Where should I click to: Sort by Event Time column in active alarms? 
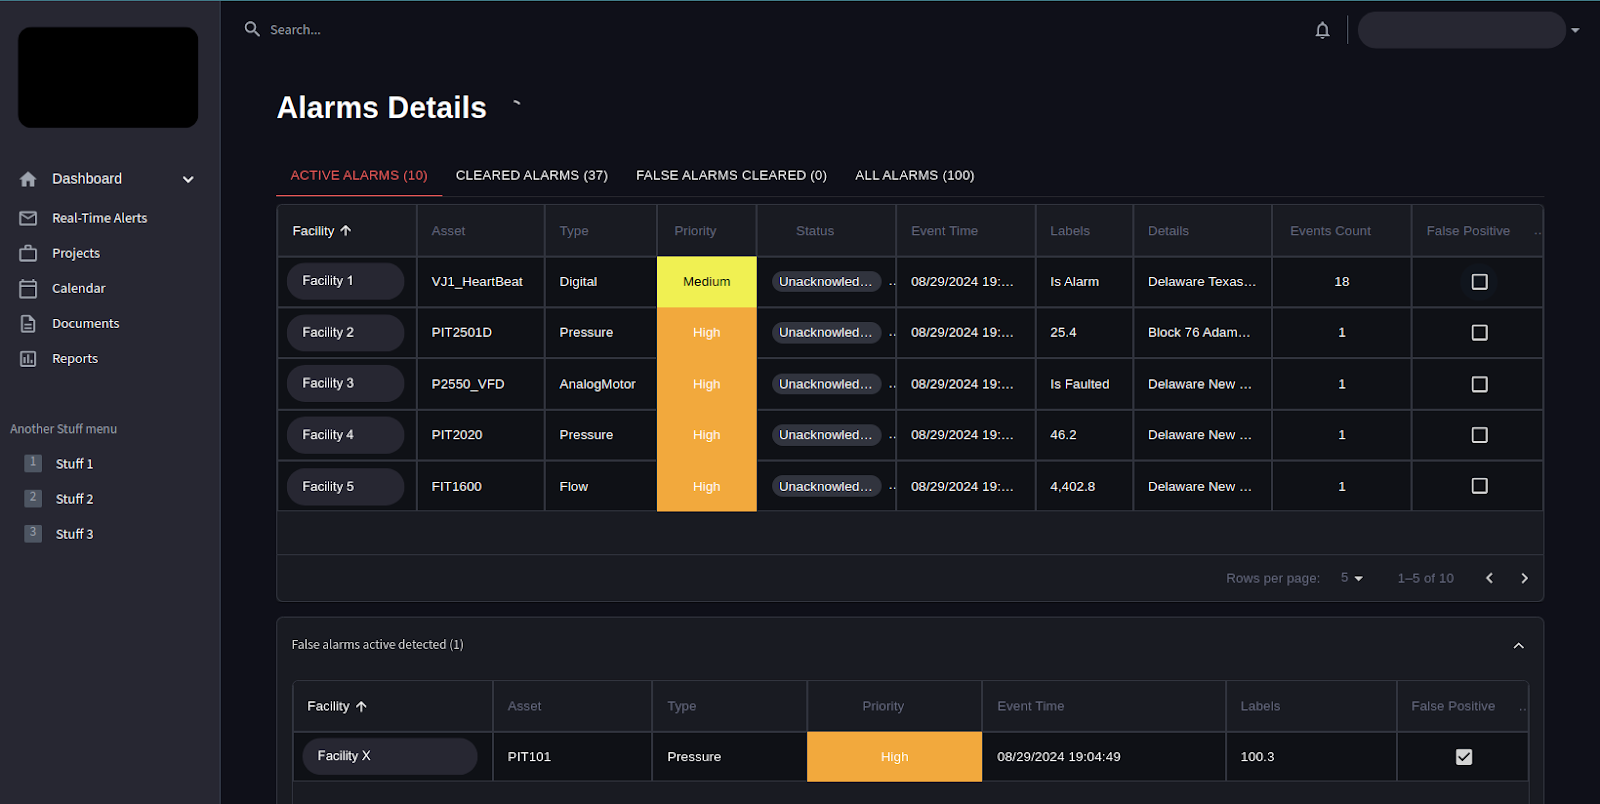coord(944,231)
